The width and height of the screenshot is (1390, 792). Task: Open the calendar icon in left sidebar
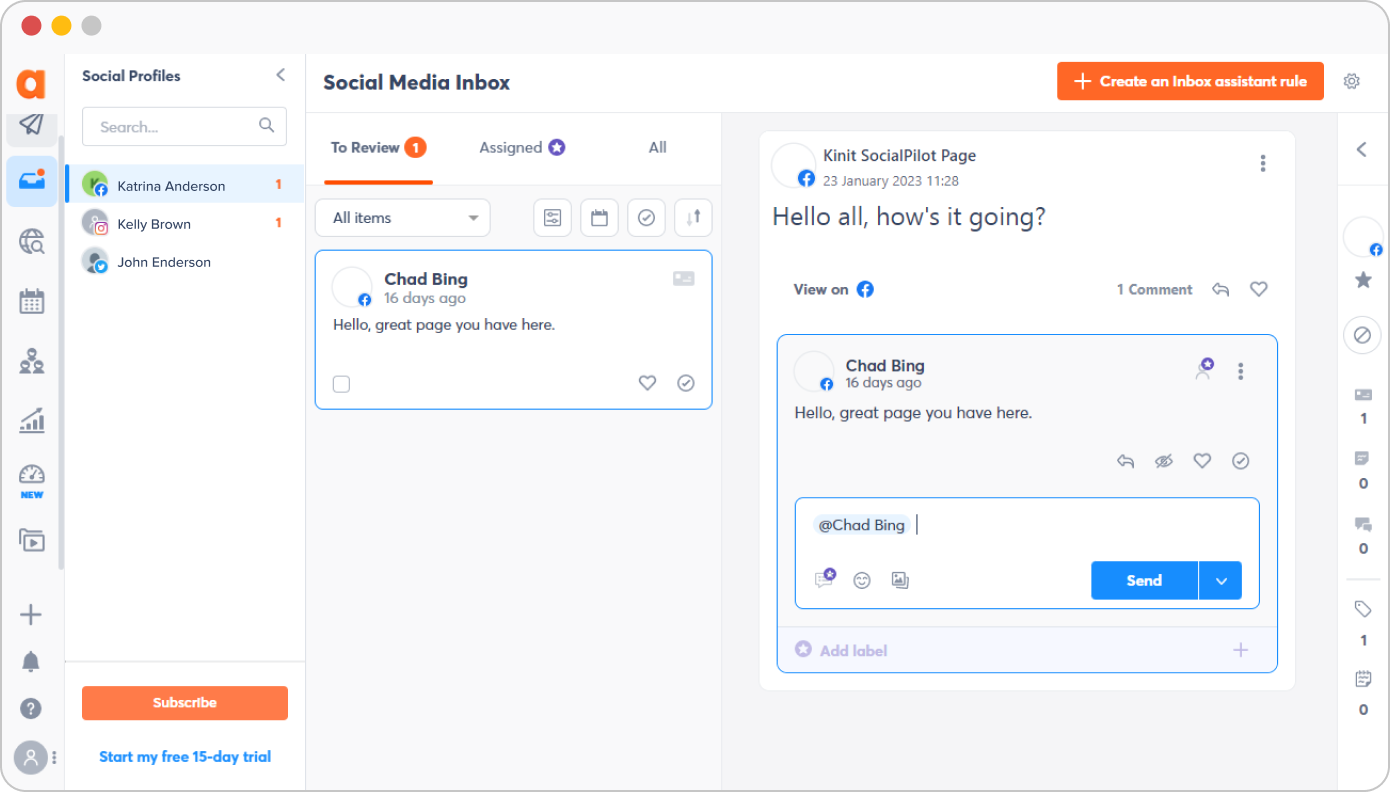31,301
